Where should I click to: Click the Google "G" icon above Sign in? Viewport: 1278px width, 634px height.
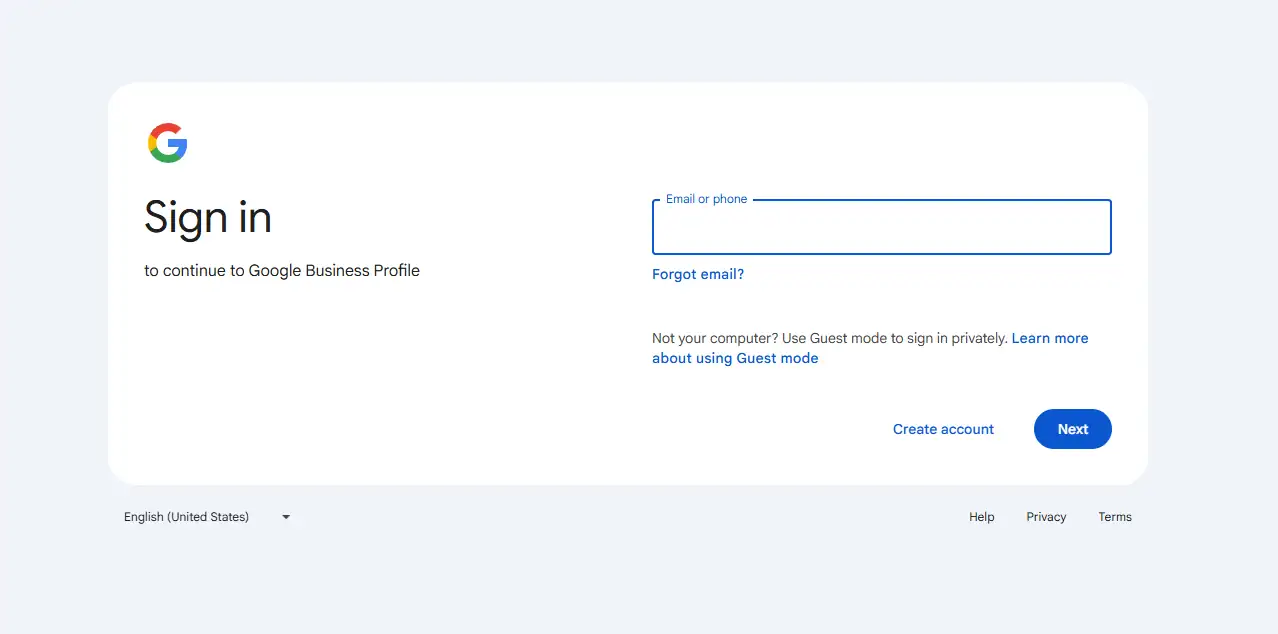coord(168,143)
